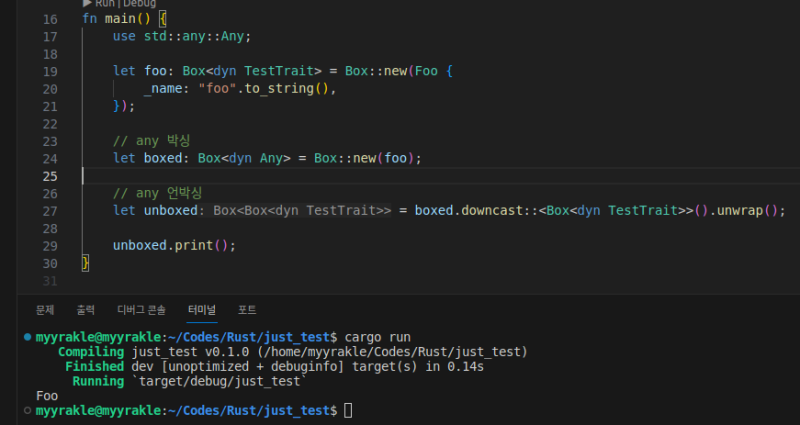Open the 디버그 콘솔 (Debug Console) tab
Viewport: 800px width, 425px height.
click(x=141, y=310)
